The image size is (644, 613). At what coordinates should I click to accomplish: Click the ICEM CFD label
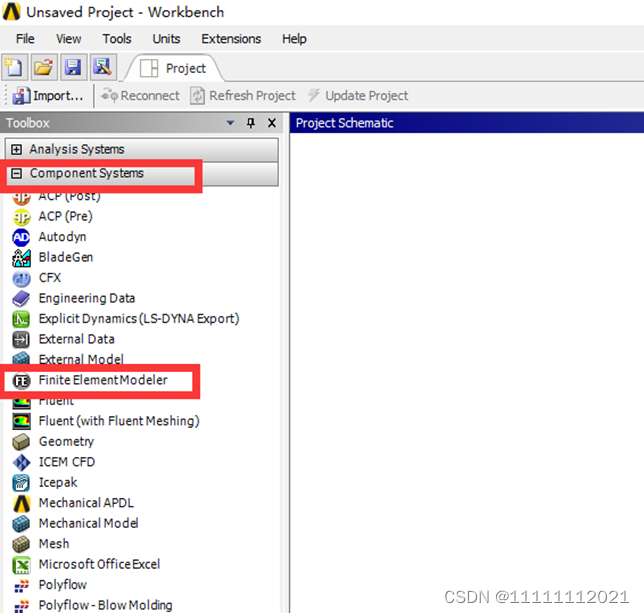click(x=67, y=462)
